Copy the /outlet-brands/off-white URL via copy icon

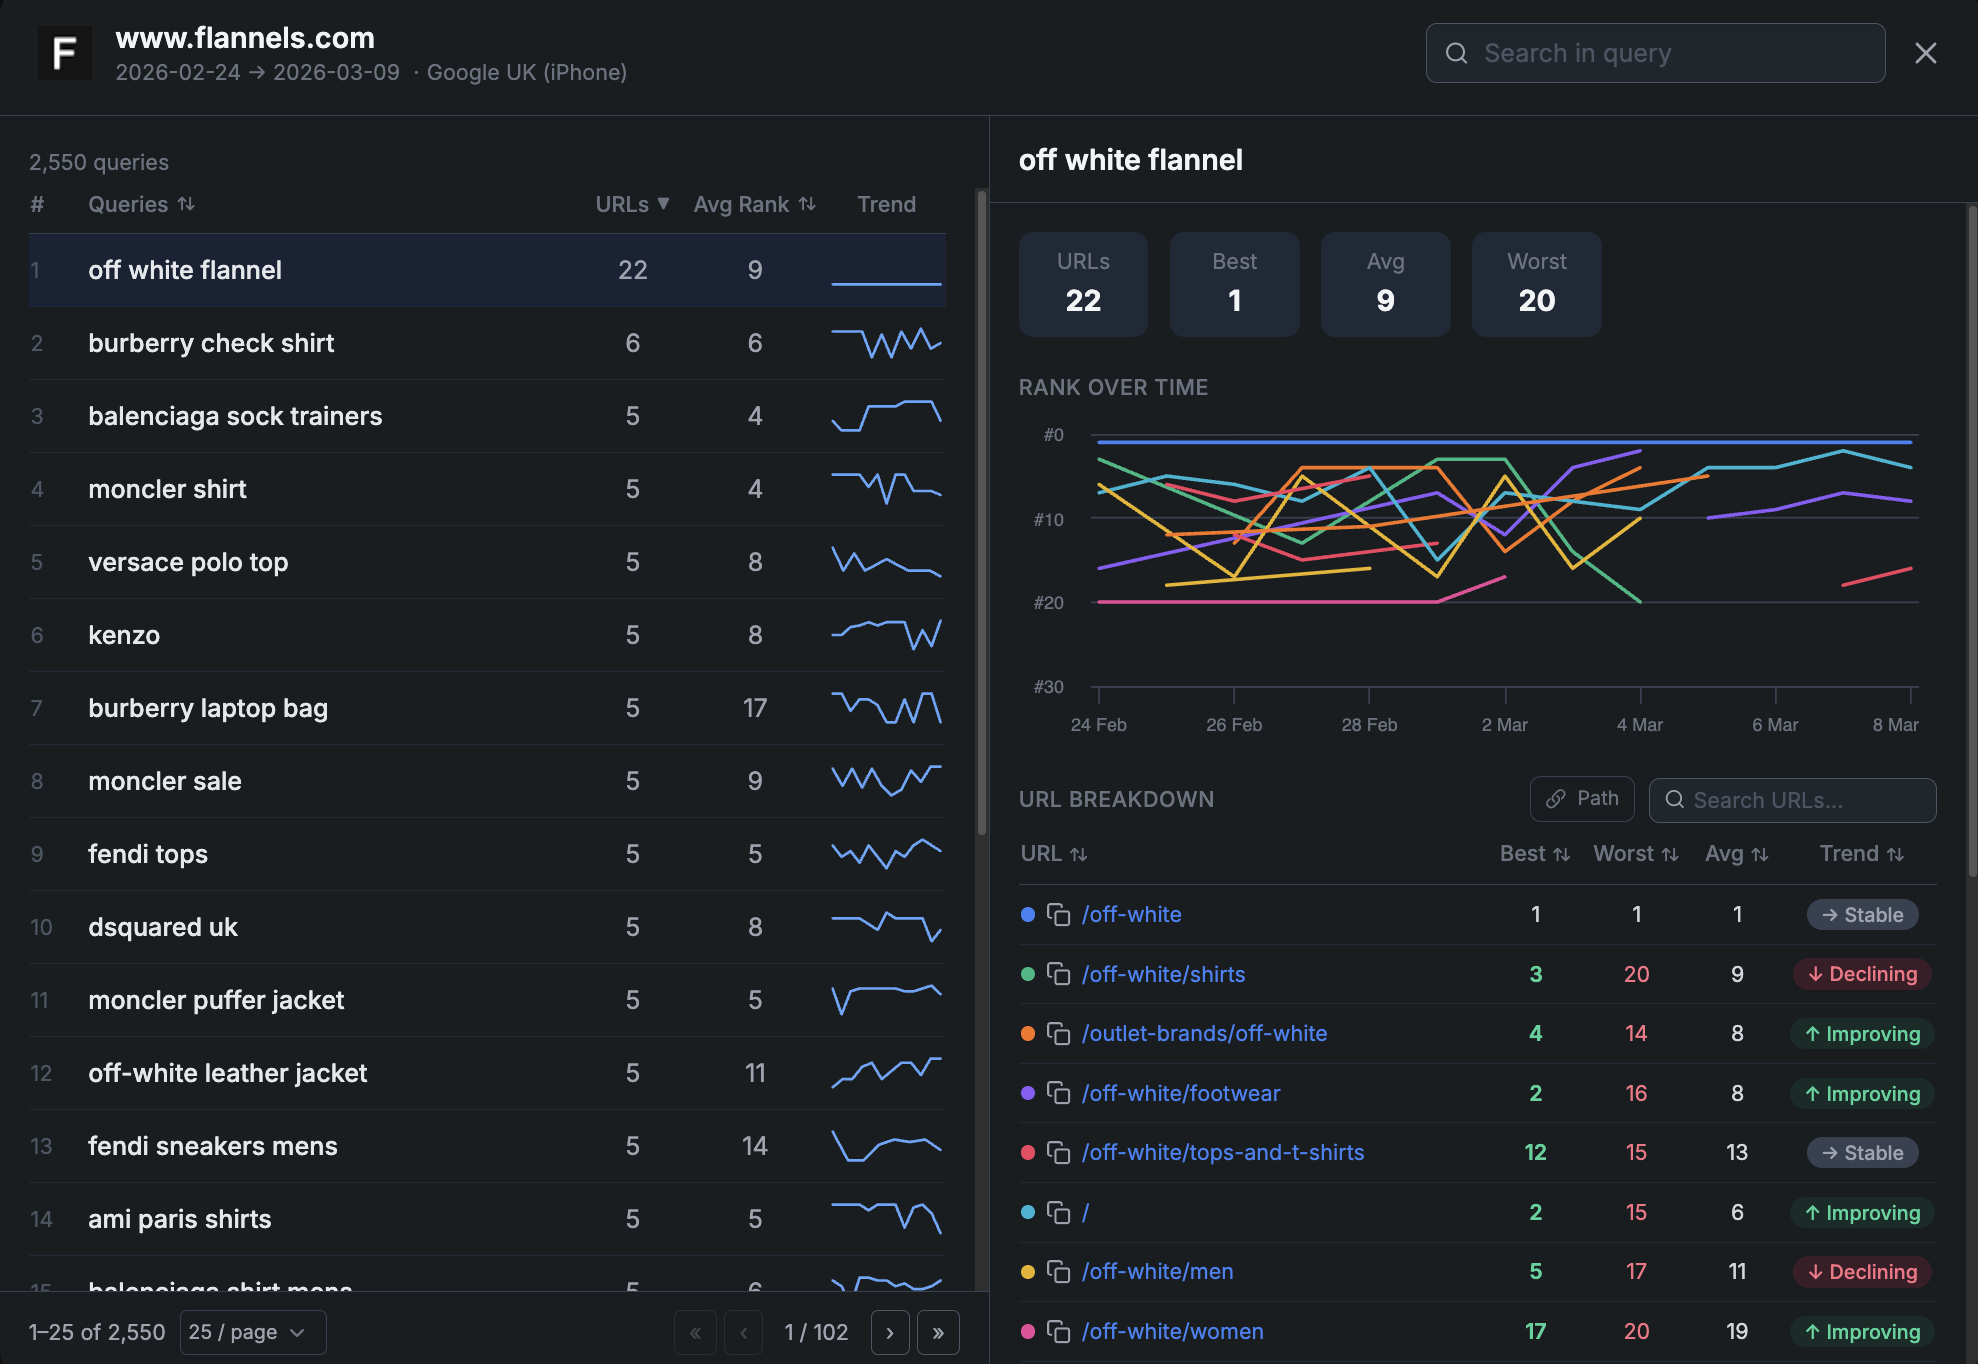point(1058,1033)
